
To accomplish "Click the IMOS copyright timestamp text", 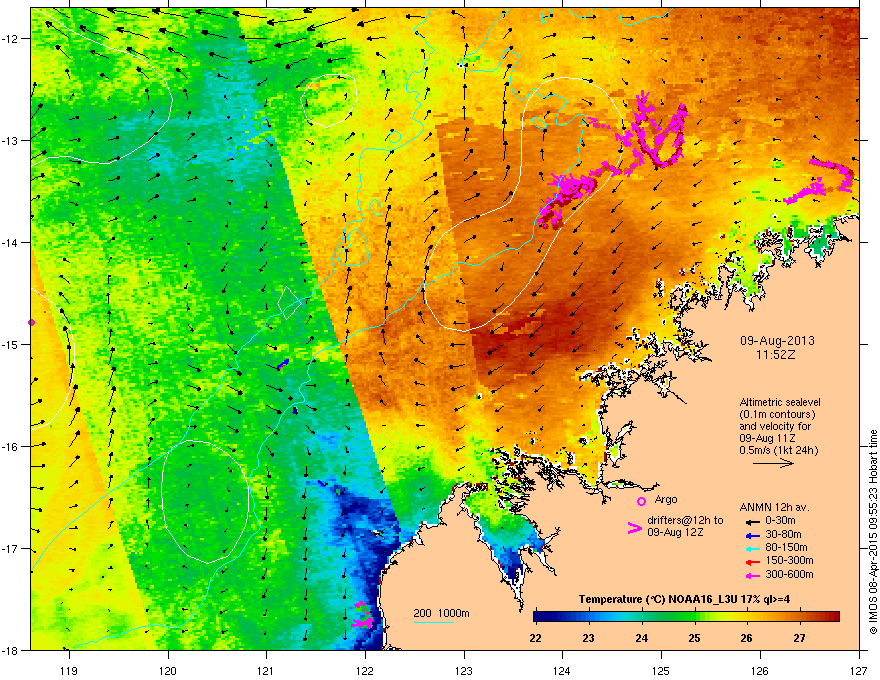I will pyautogui.click(x=873, y=532).
